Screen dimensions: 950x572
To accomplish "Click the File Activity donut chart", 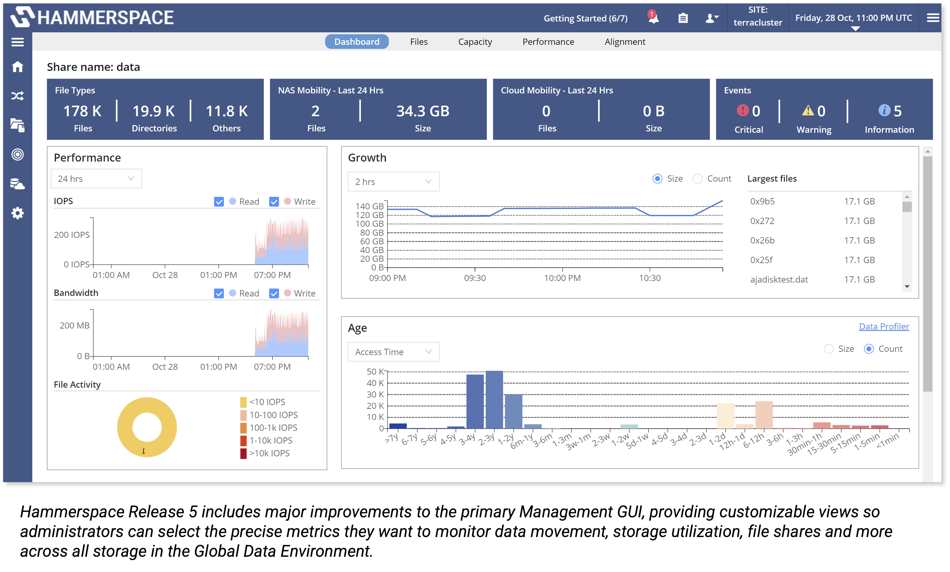I will [147, 427].
